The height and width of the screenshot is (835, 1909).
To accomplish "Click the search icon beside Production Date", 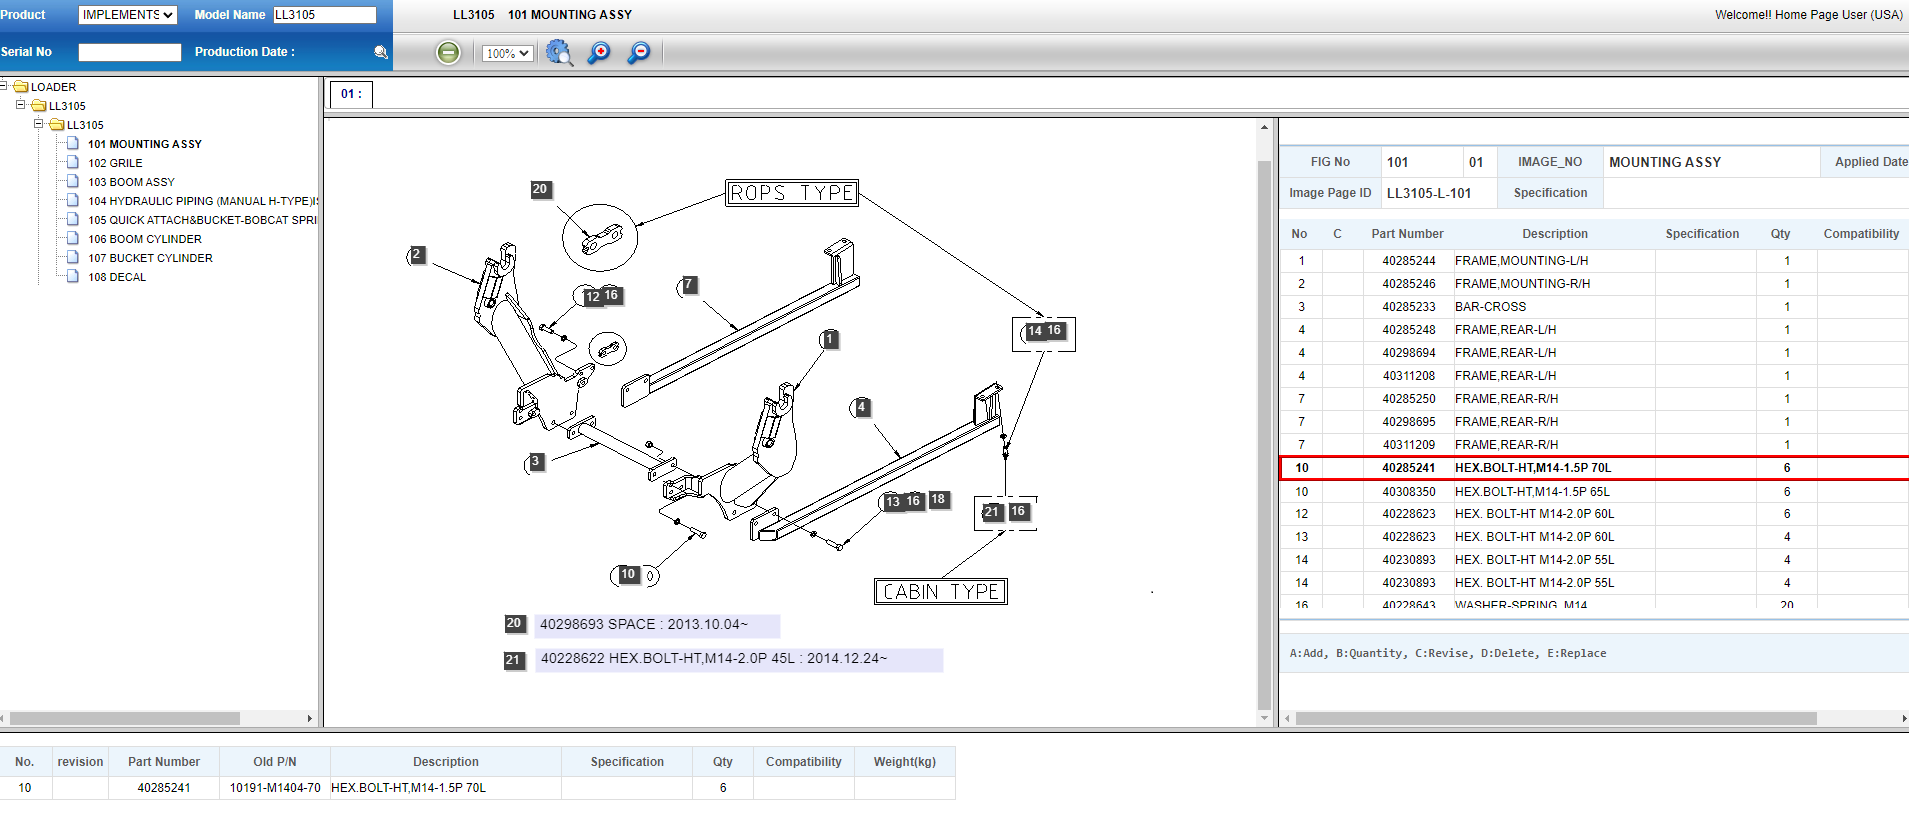I will pos(381,52).
